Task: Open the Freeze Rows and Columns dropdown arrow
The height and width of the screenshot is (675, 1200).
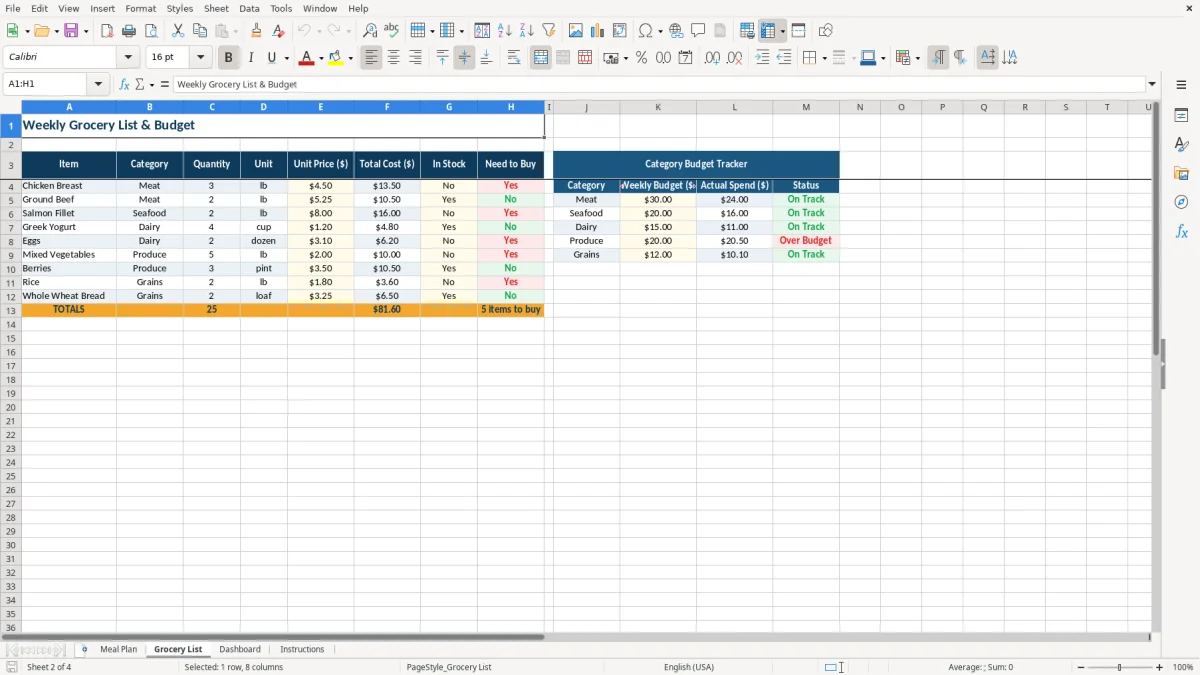Action: coord(783,31)
